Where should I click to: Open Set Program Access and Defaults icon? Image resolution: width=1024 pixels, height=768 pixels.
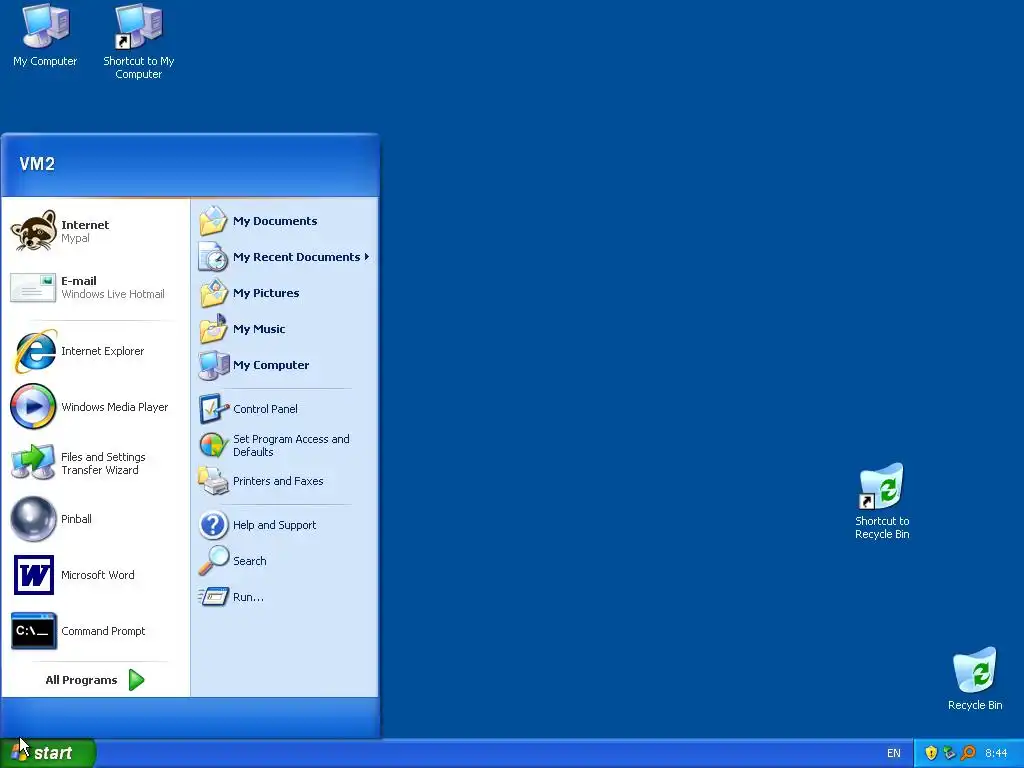click(214, 445)
